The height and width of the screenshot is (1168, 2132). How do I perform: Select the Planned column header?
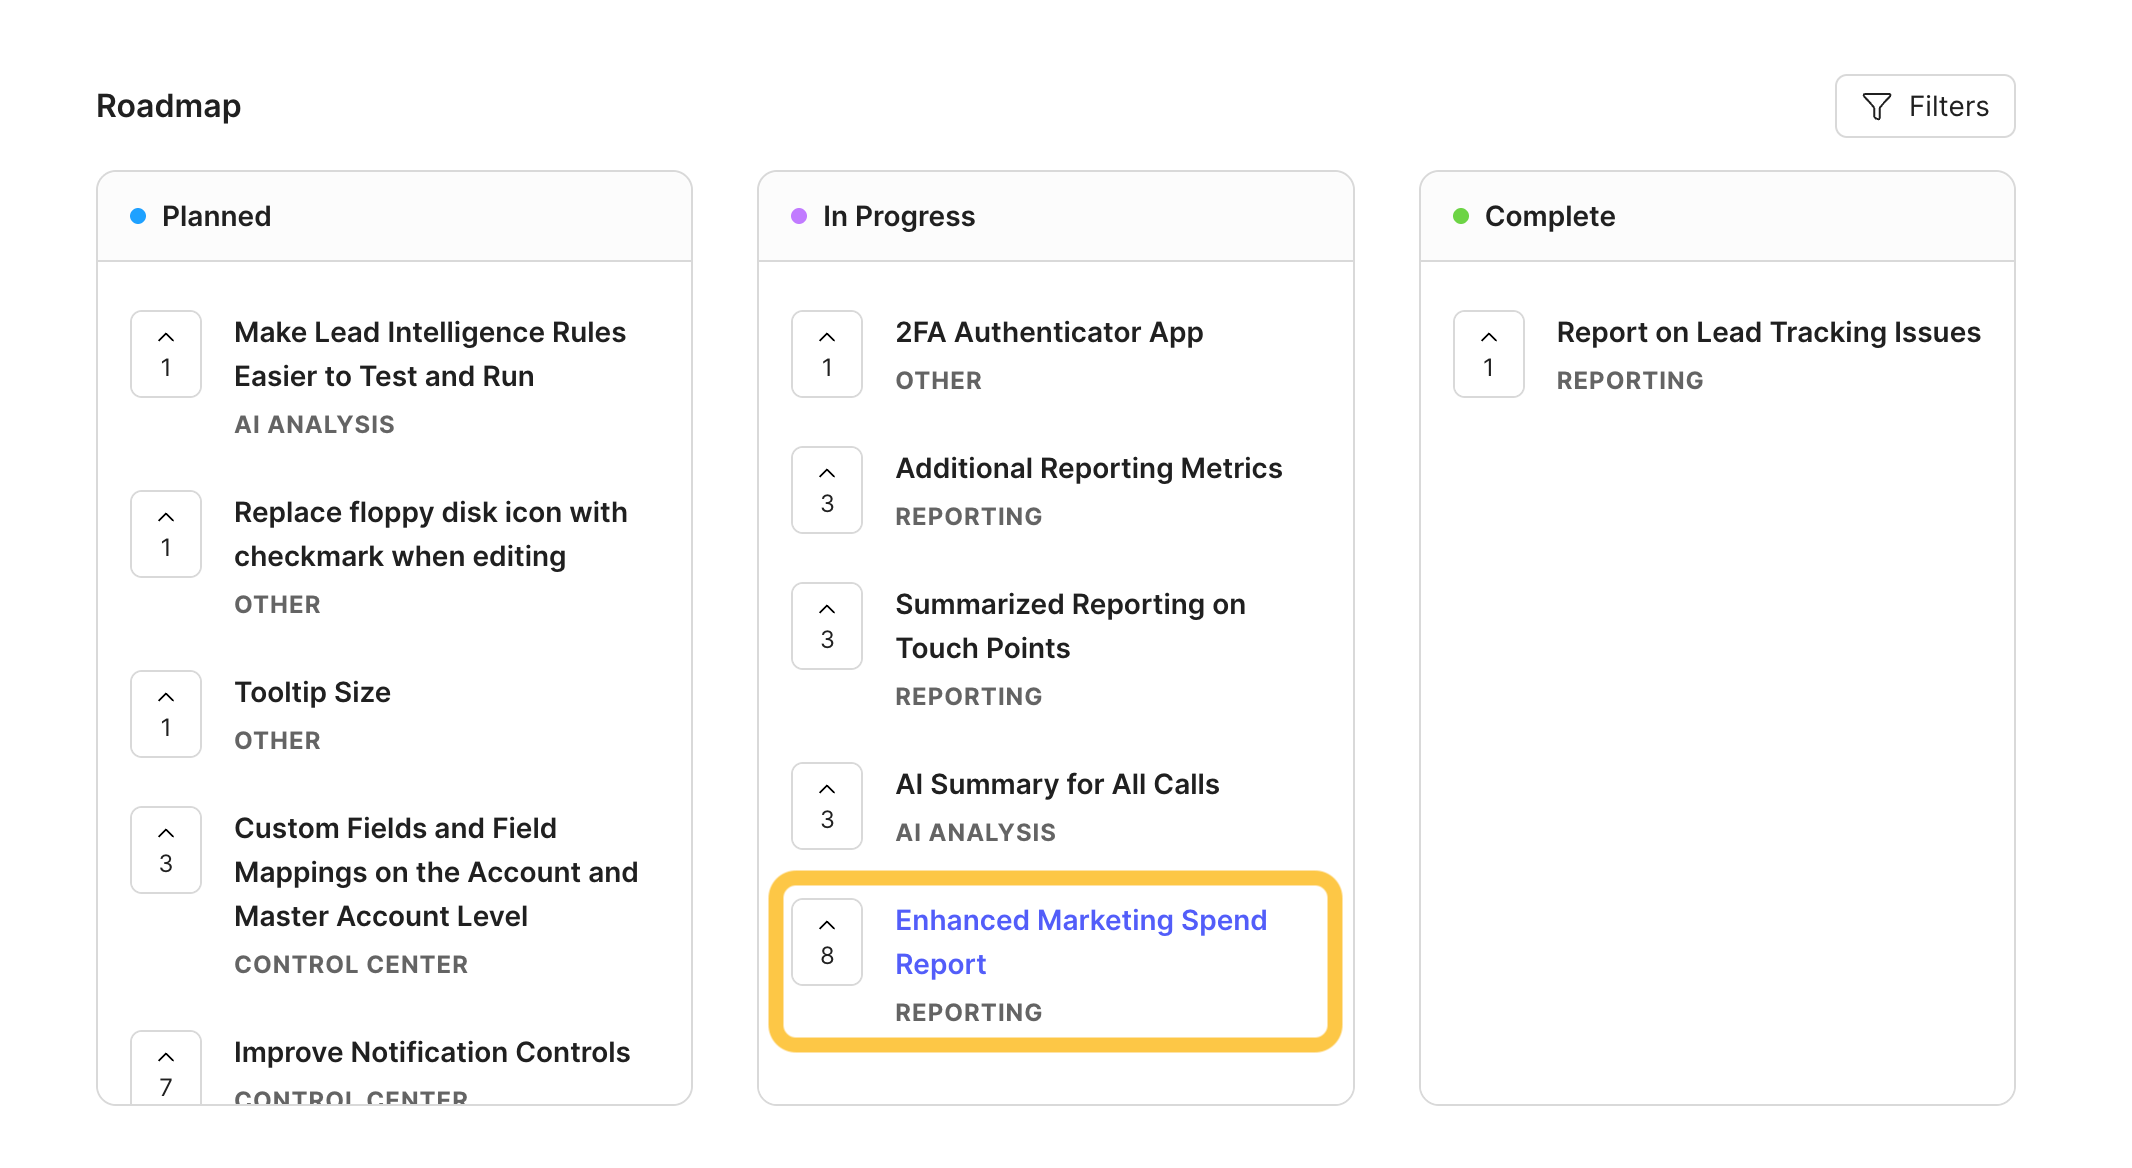[216, 216]
